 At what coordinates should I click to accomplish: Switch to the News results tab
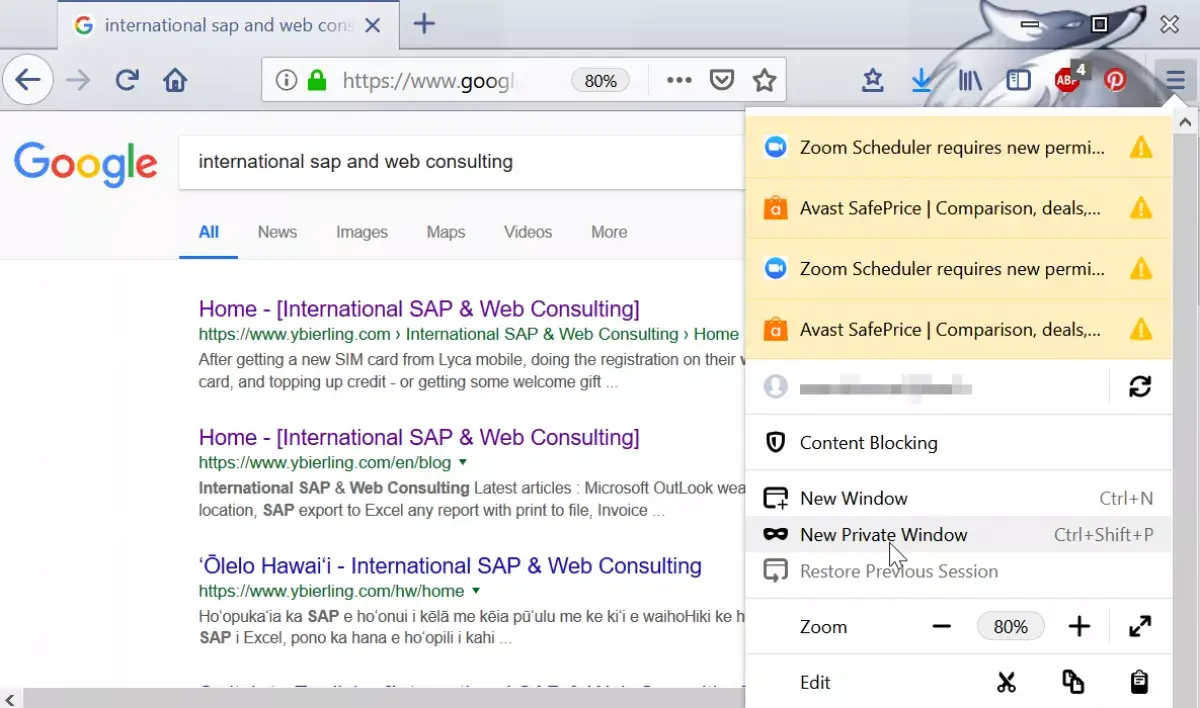pyautogui.click(x=277, y=232)
